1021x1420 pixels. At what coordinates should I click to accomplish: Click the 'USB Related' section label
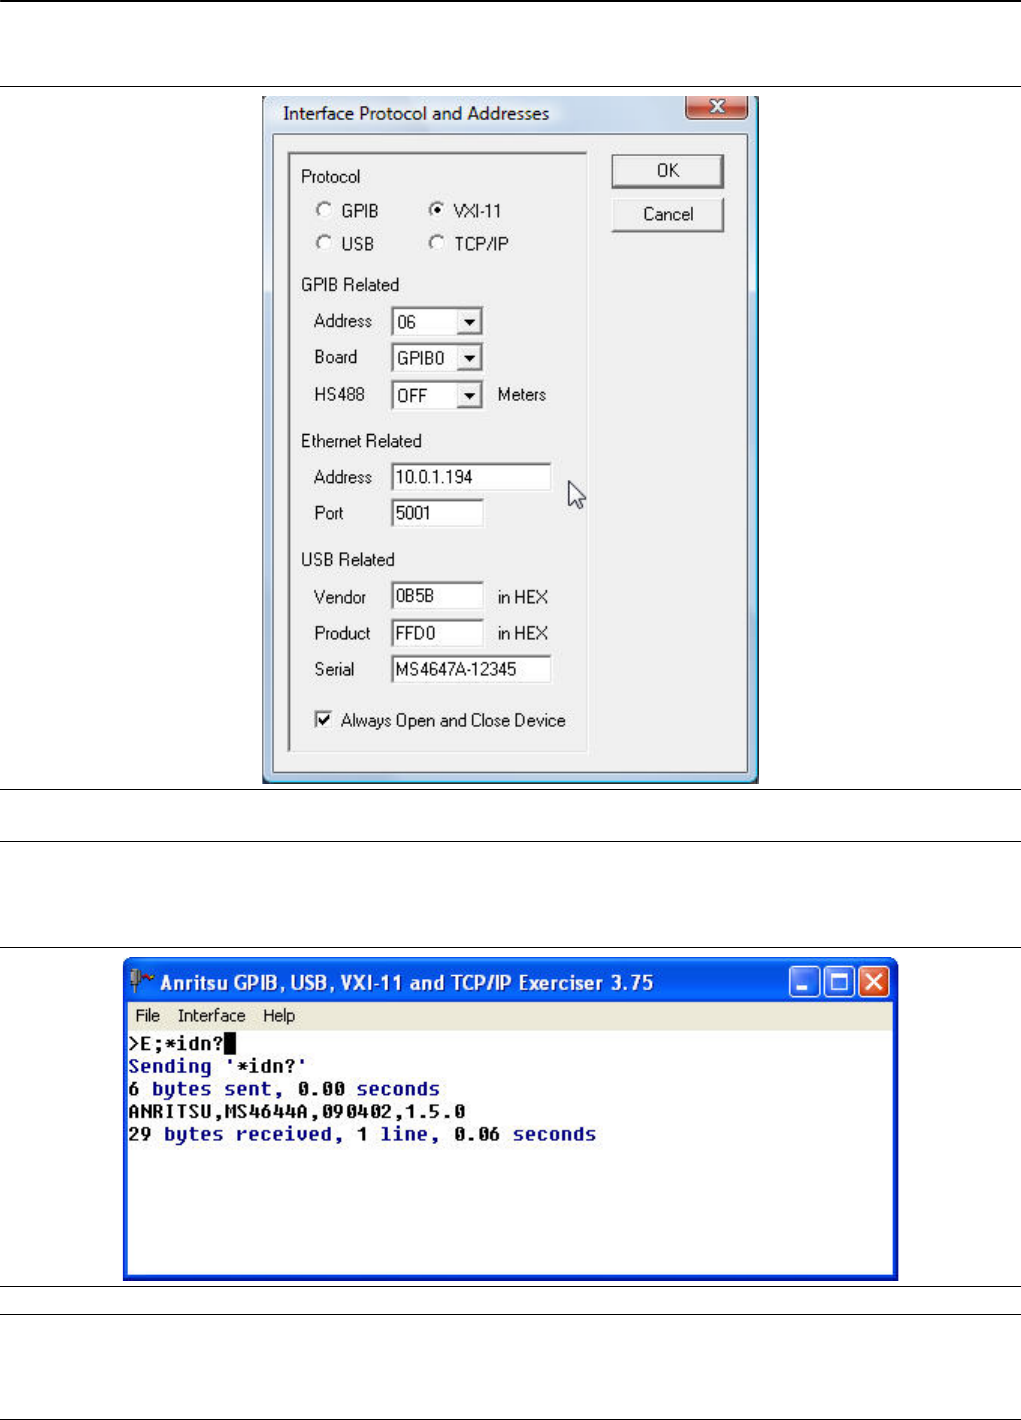point(348,560)
